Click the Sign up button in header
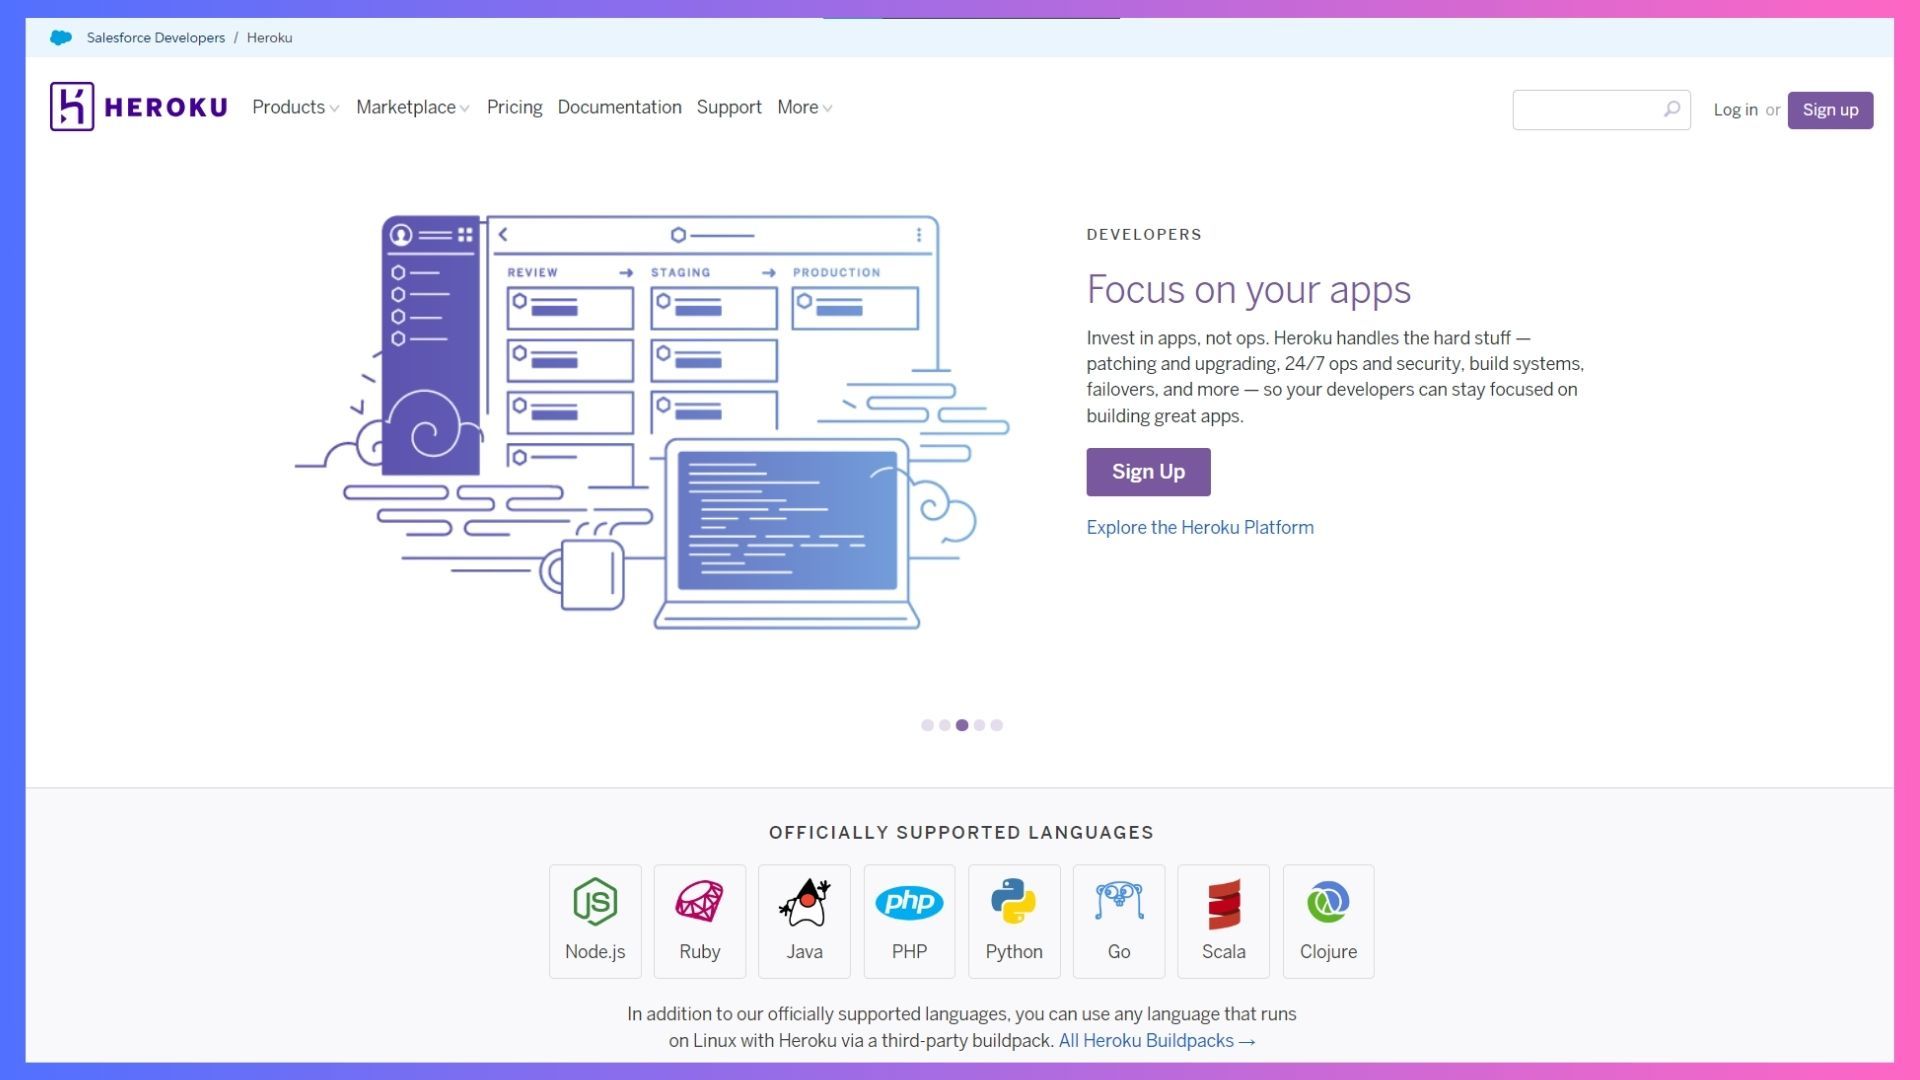Viewport: 1920px width, 1080px height. [1830, 110]
